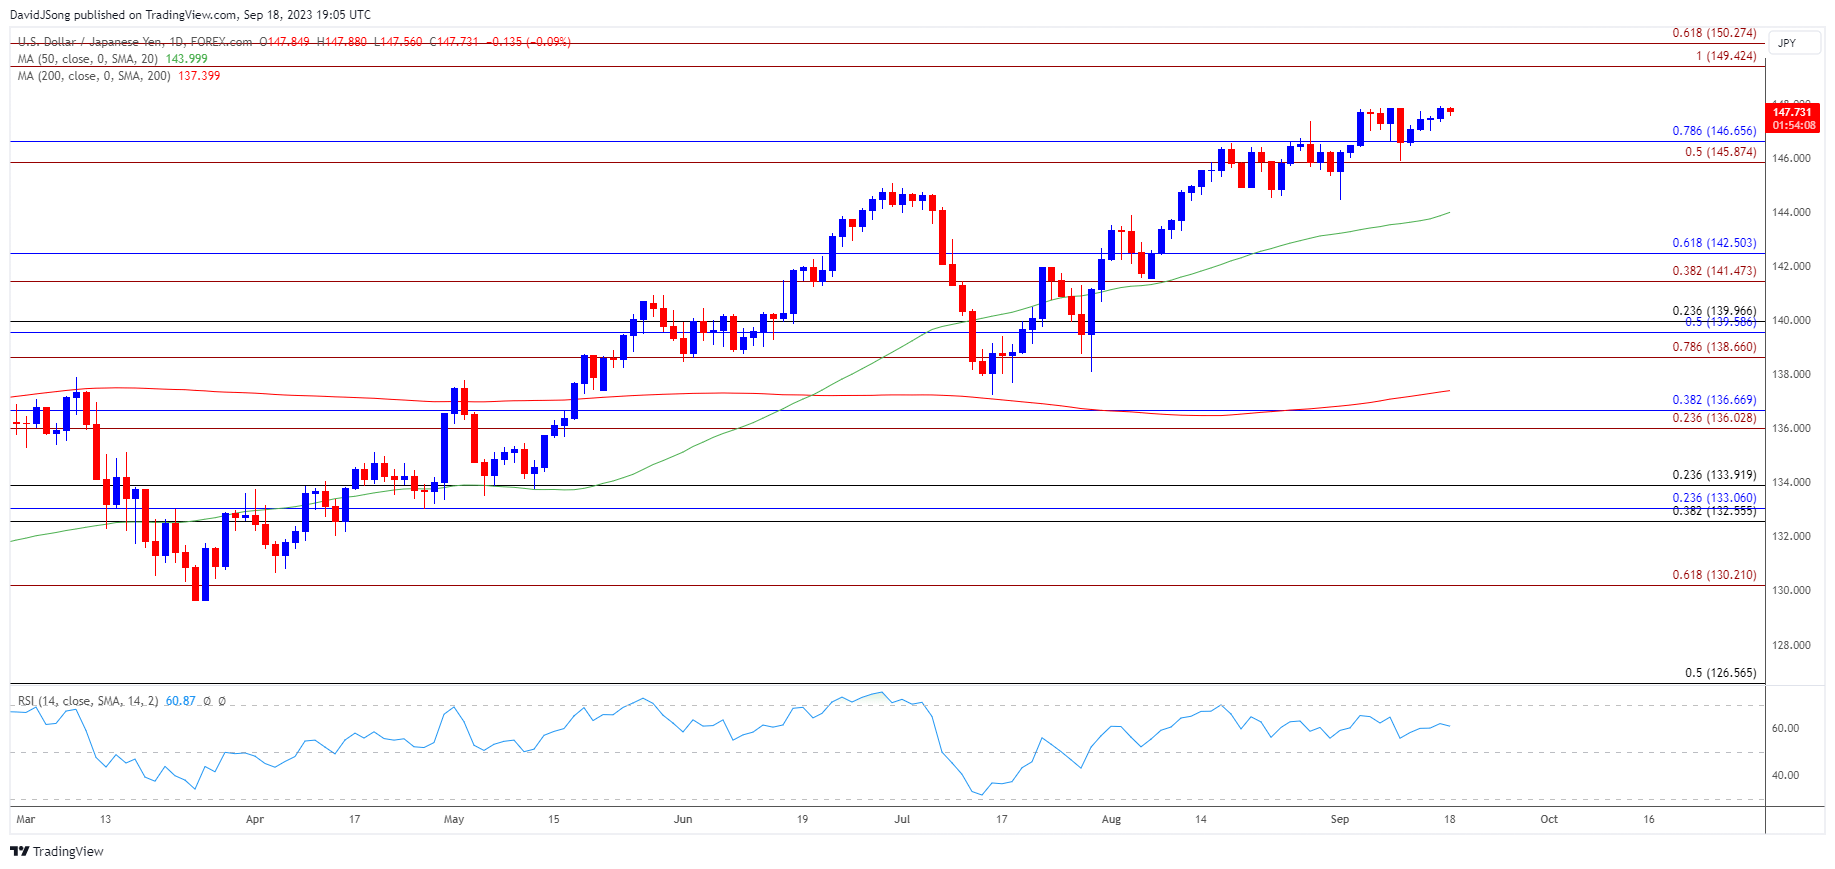Click the RSI value 60.87

pyautogui.click(x=181, y=701)
